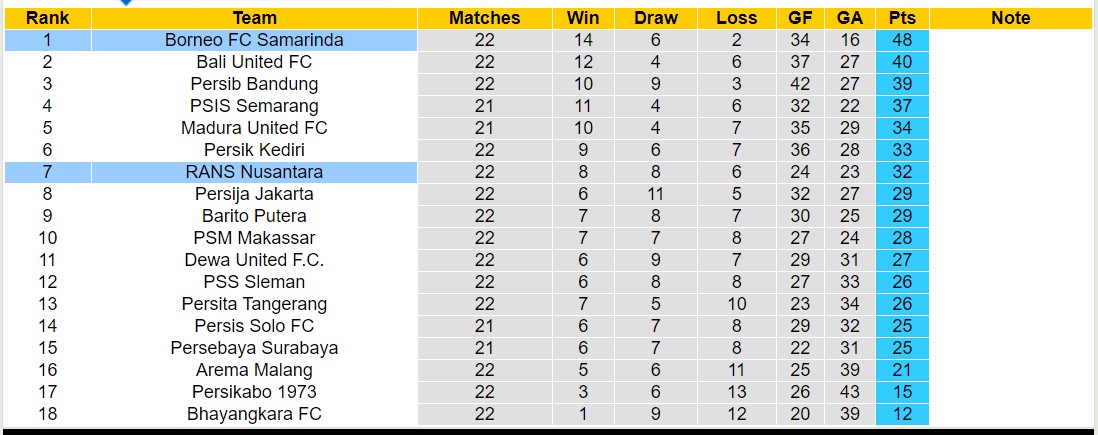Click the GA column header
1098x435 pixels.
coord(850,18)
